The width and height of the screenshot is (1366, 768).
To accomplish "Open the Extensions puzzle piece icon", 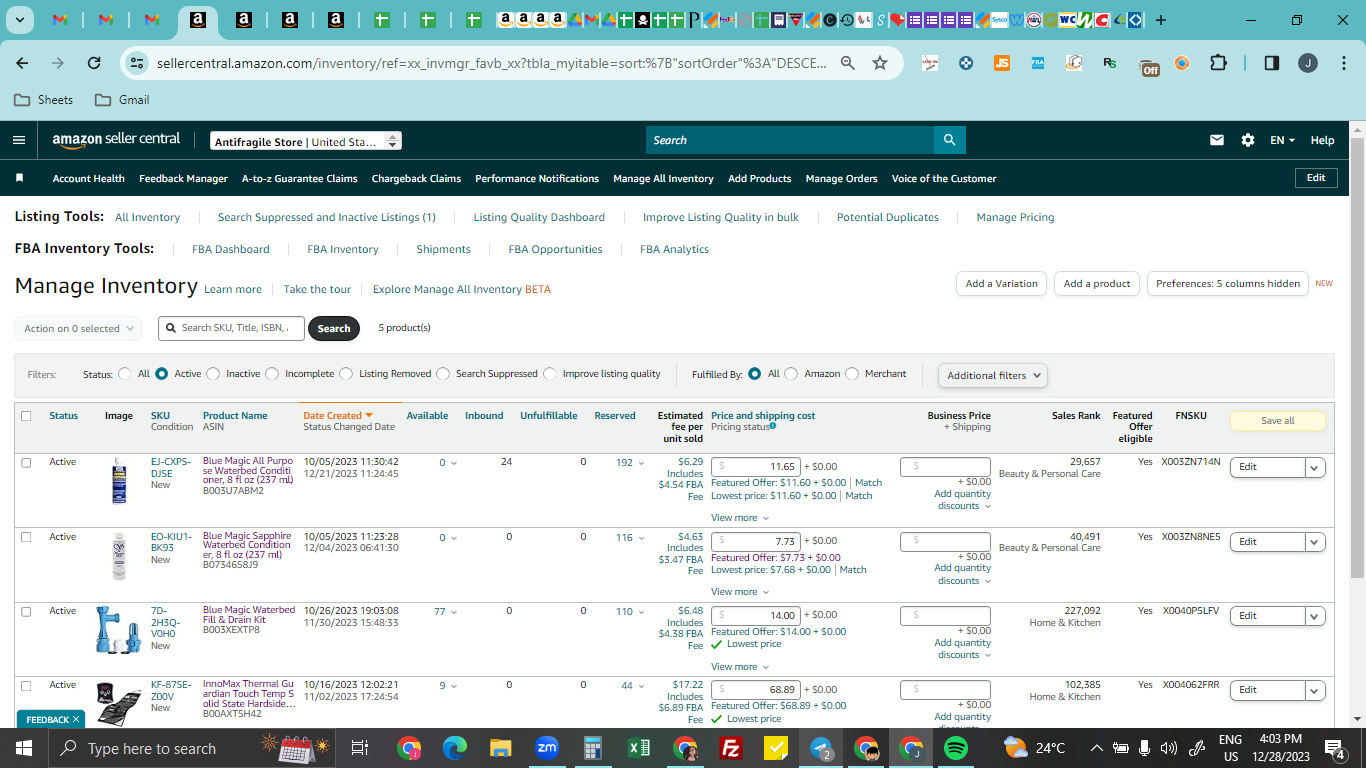I will 1218,63.
